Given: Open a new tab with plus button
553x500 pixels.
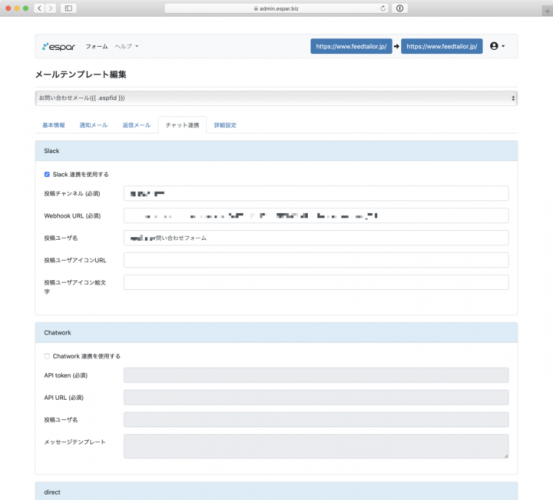Looking at the screenshot, I should point(547,11).
